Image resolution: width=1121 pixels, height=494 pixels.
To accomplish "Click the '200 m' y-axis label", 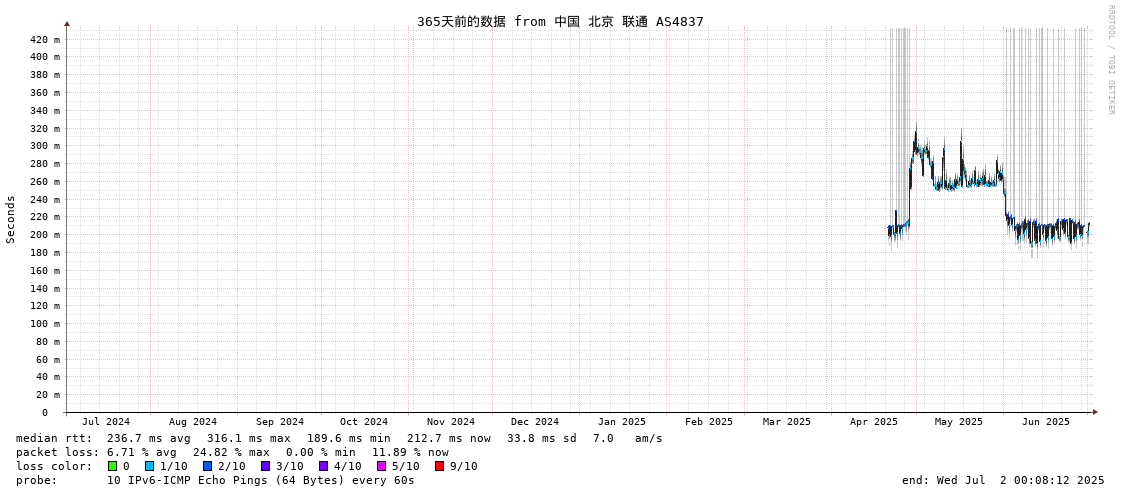I will tap(44, 234).
